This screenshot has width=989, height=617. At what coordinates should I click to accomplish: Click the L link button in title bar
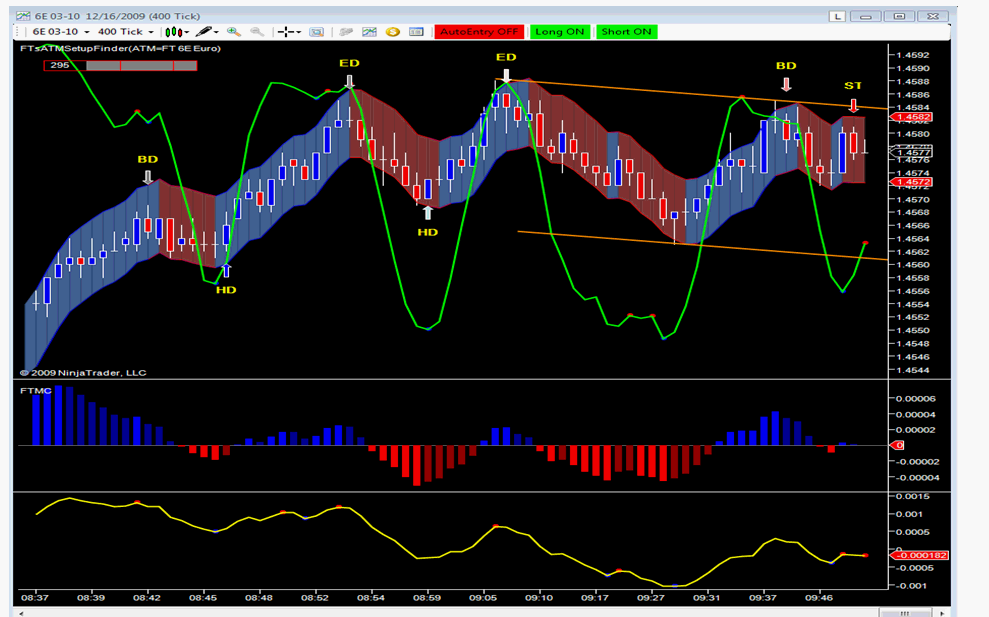837,16
